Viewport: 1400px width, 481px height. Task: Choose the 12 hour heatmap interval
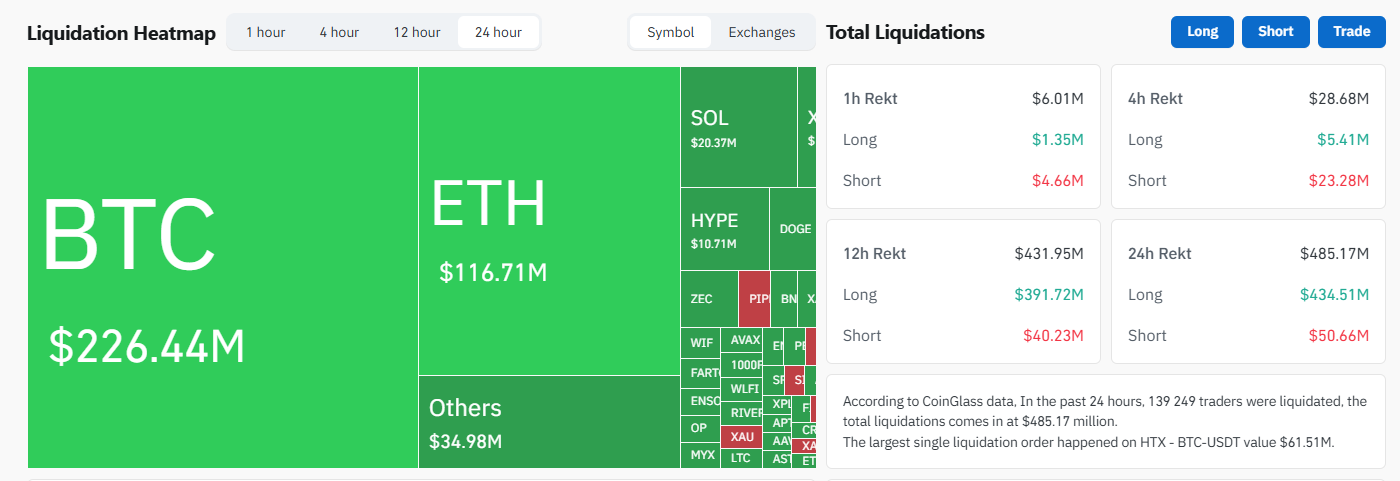pyautogui.click(x=417, y=32)
